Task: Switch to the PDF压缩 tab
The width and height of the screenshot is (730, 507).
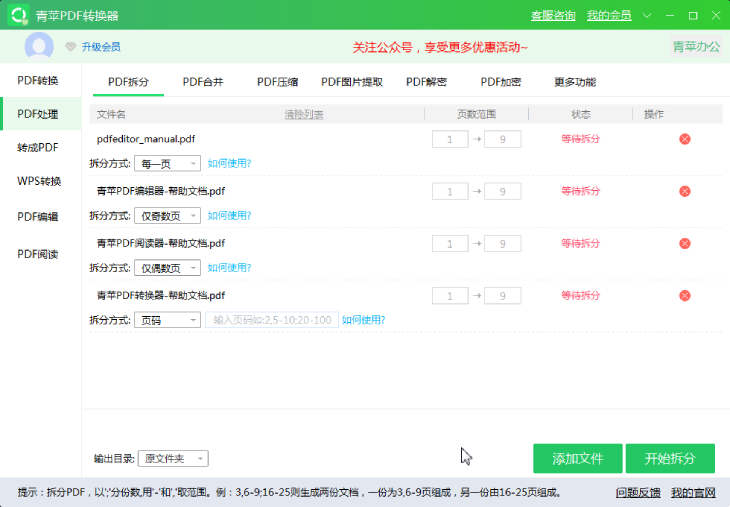Action: [x=277, y=82]
